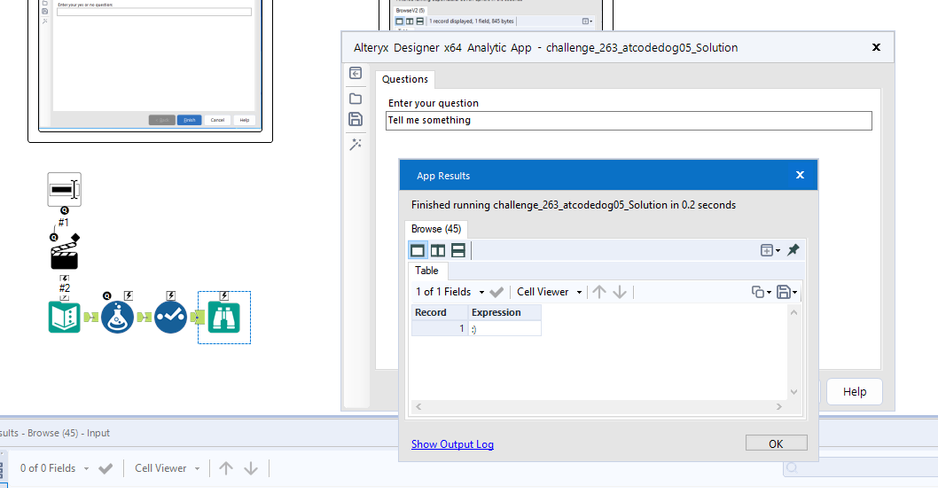This screenshot has width=938, height=488.
Task: Click OK in App Results dialog
Action: click(776, 443)
